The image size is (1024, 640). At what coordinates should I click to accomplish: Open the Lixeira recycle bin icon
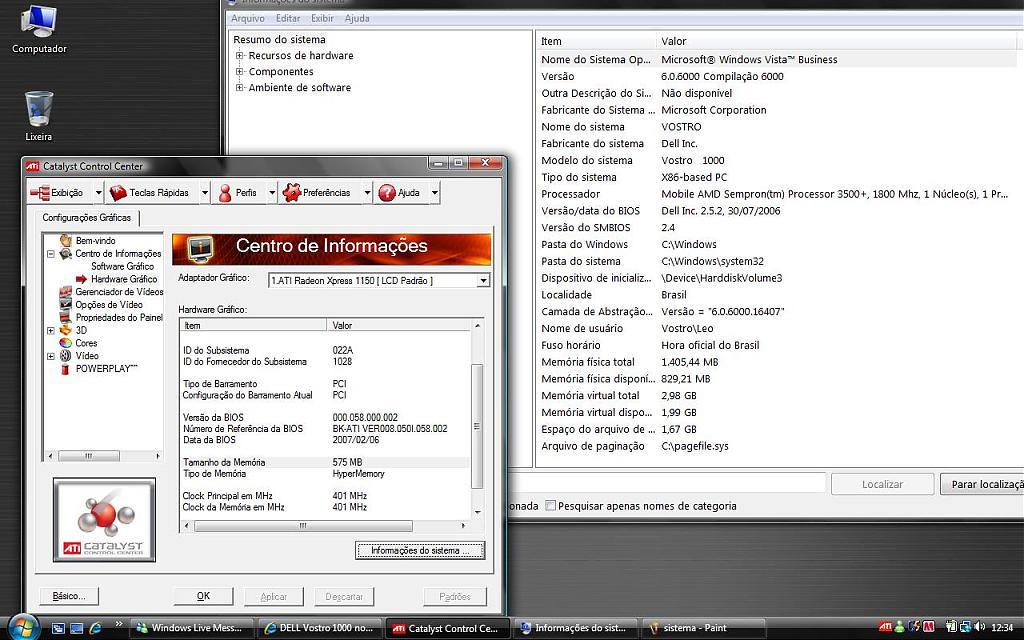click(39, 116)
